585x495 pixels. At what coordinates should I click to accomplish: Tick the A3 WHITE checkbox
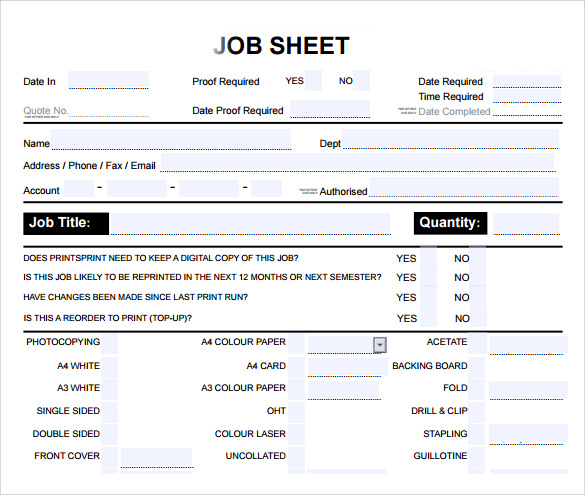coord(109,389)
